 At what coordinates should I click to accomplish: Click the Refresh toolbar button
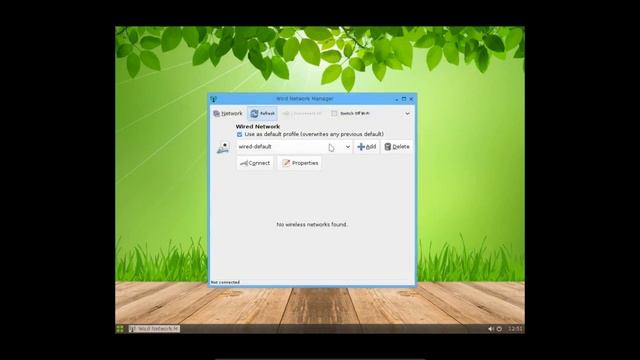(x=262, y=113)
